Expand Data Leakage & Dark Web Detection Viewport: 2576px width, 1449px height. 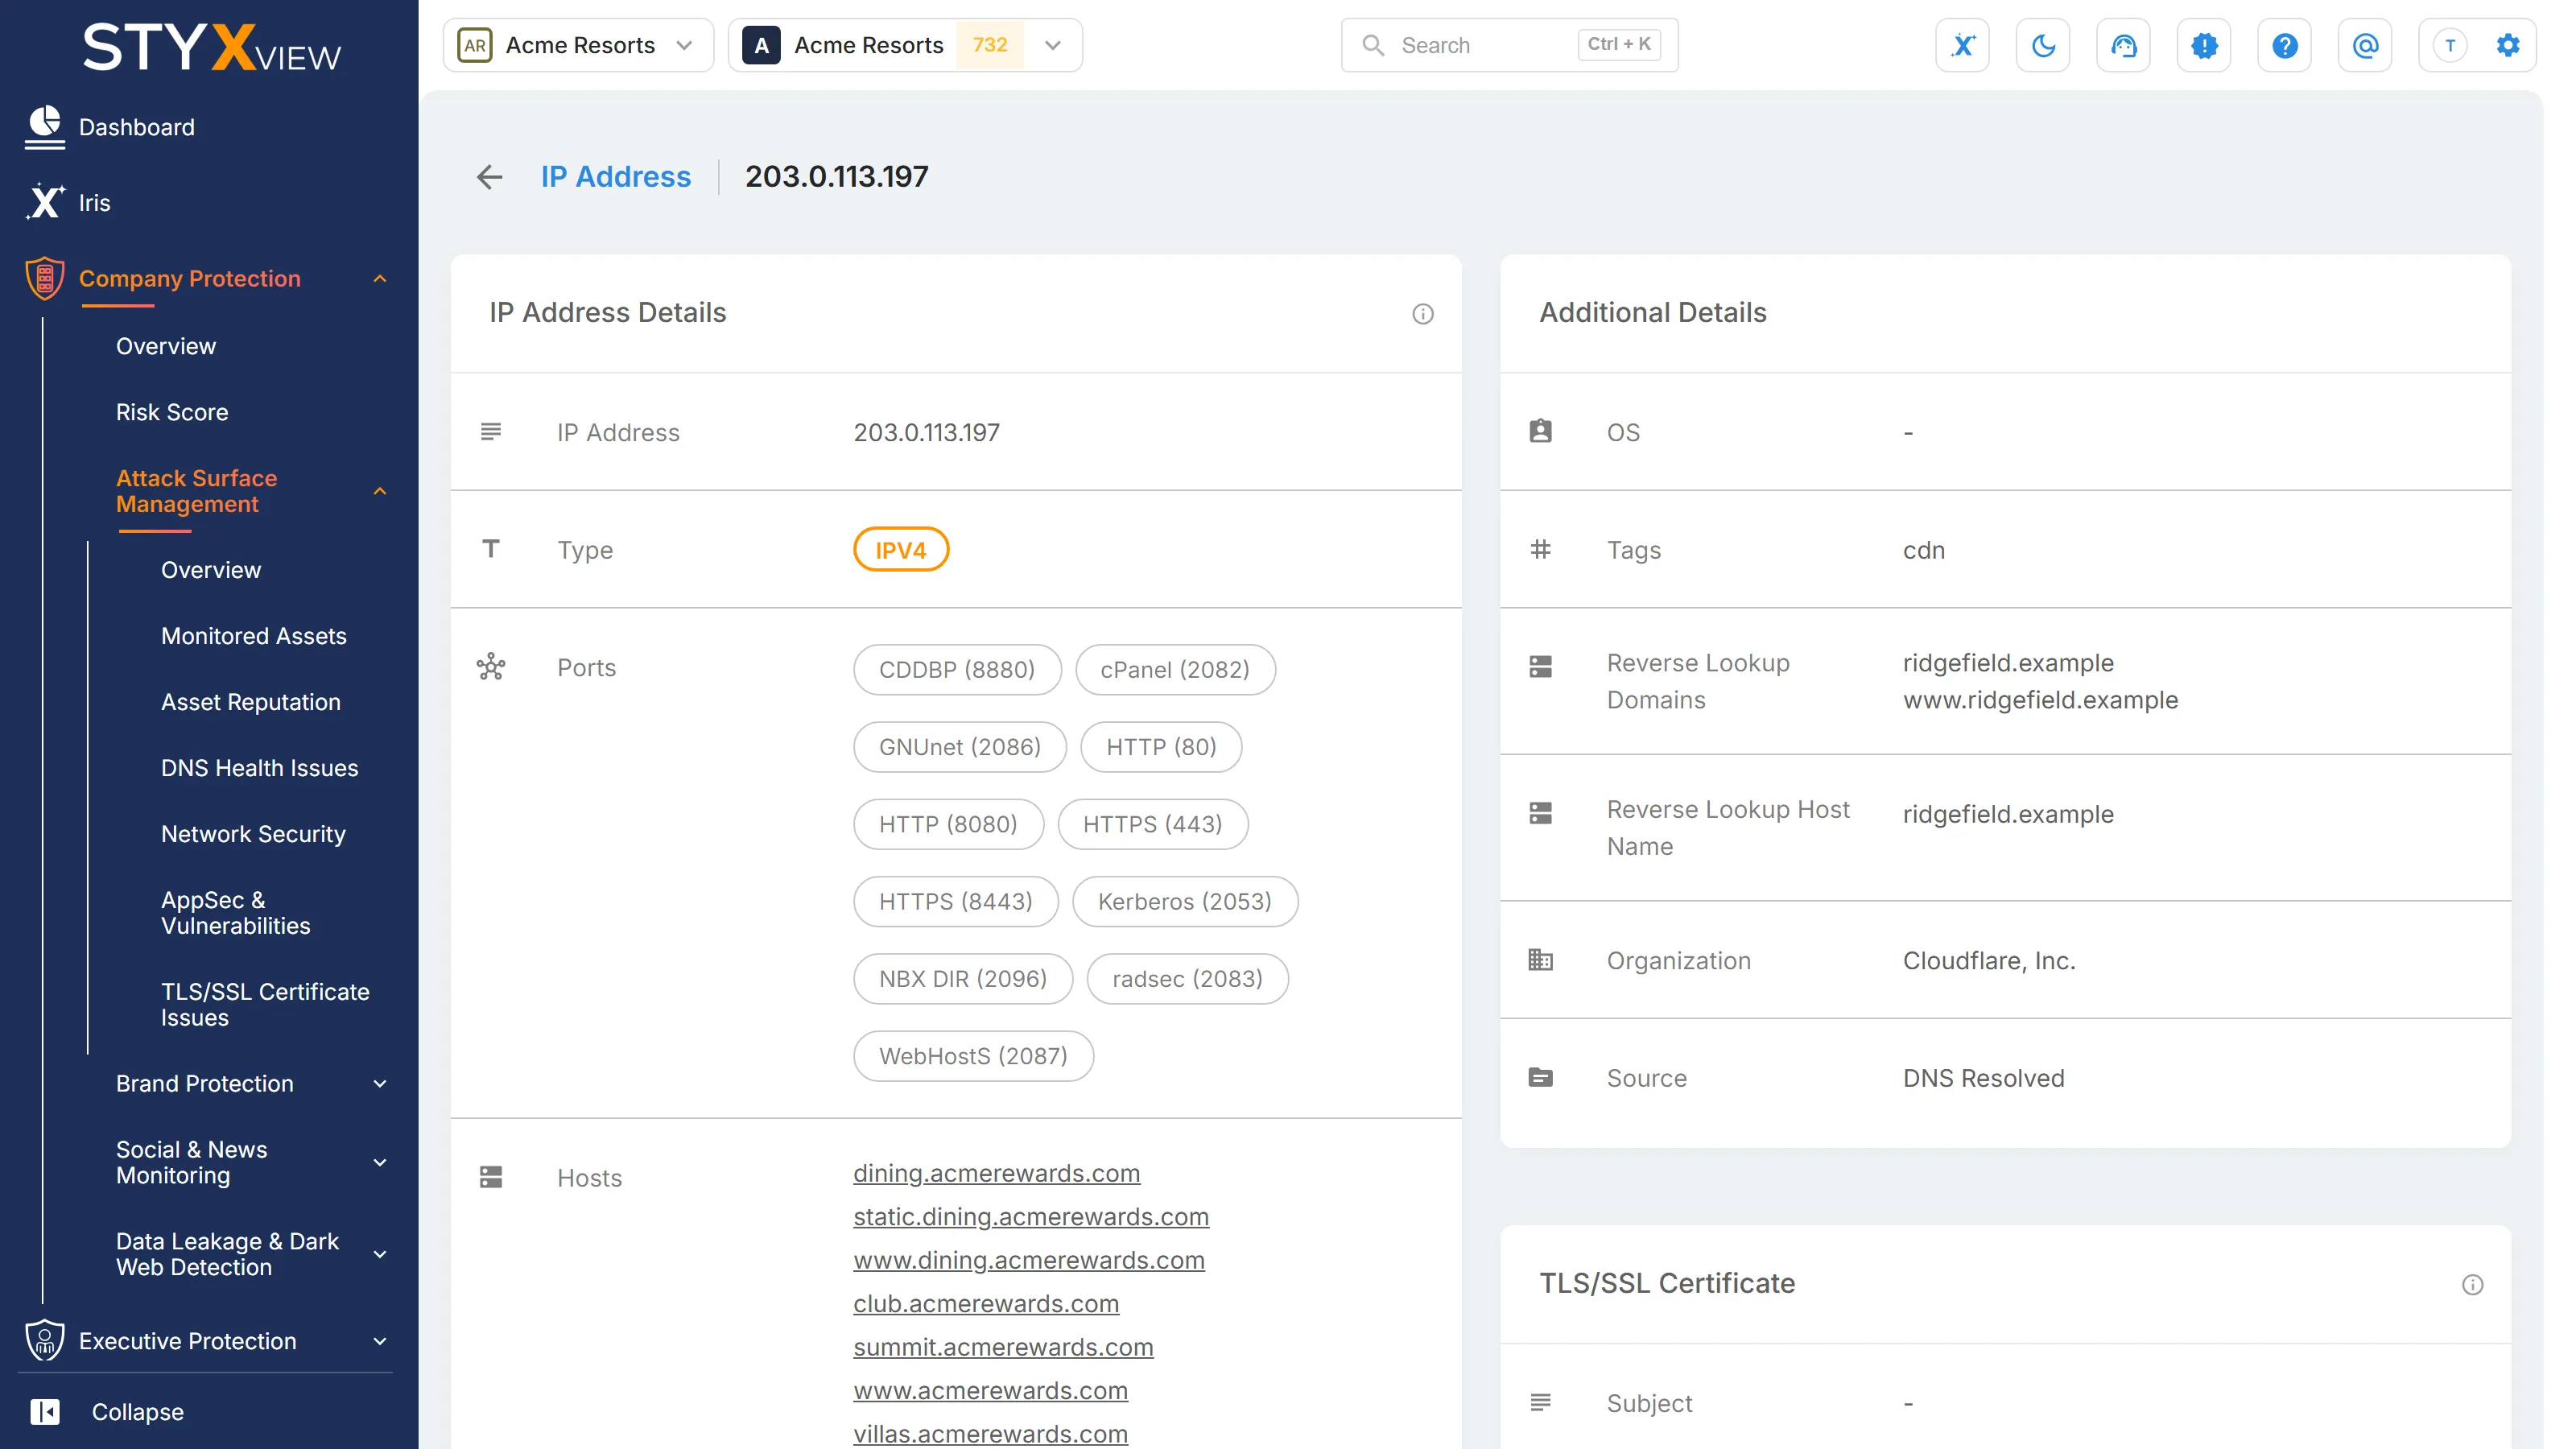tap(250, 1254)
